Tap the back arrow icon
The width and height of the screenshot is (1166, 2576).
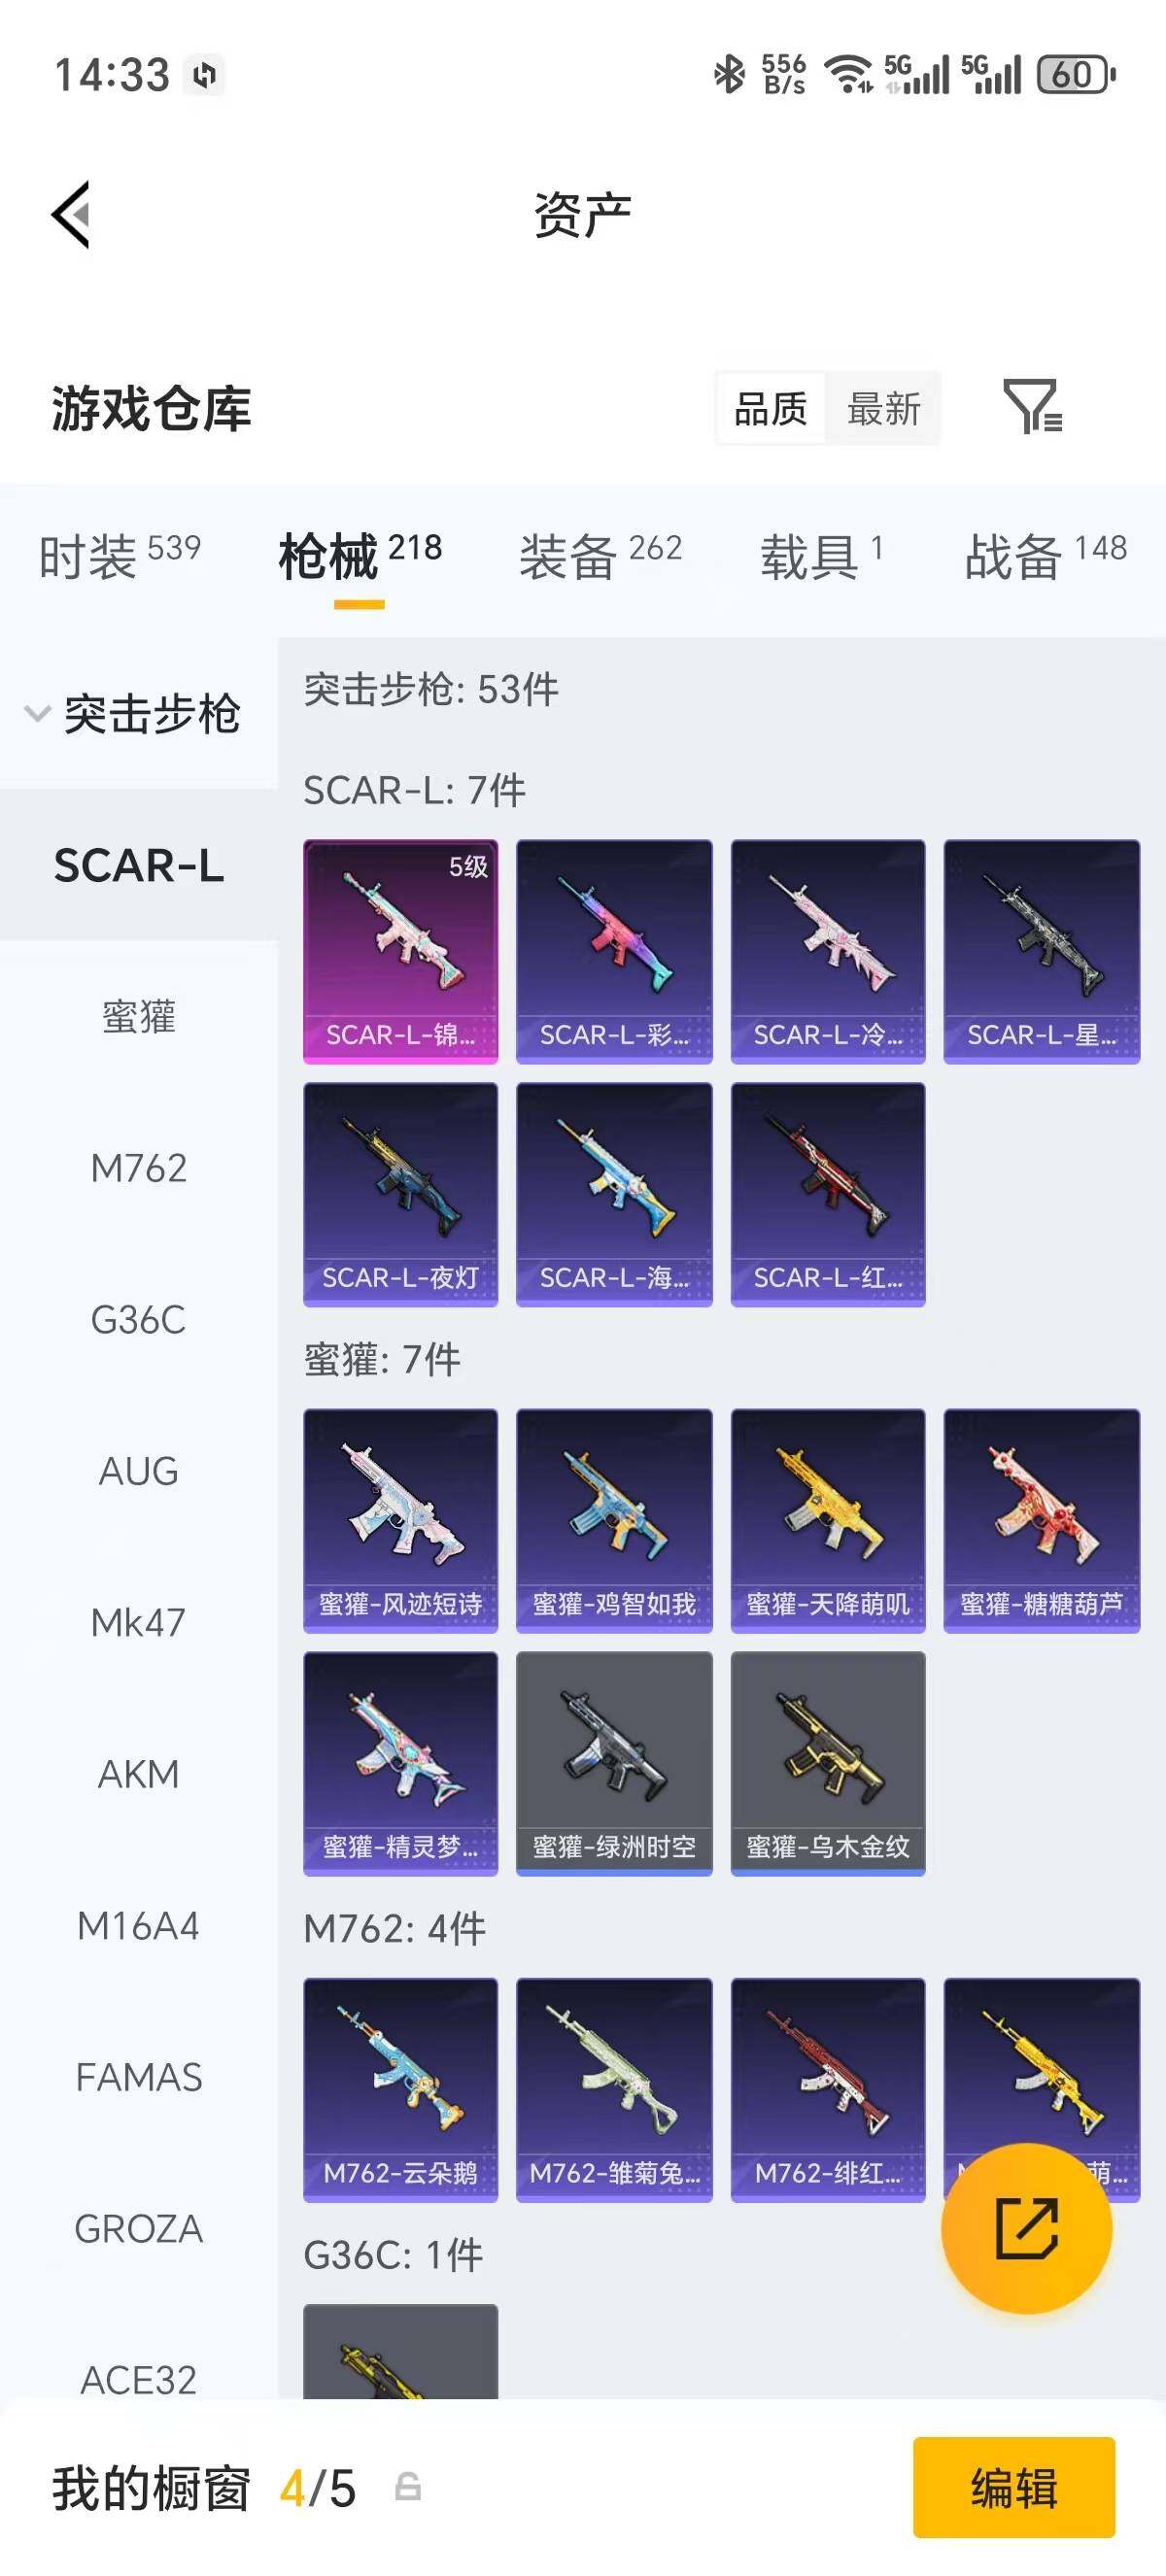click(71, 214)
